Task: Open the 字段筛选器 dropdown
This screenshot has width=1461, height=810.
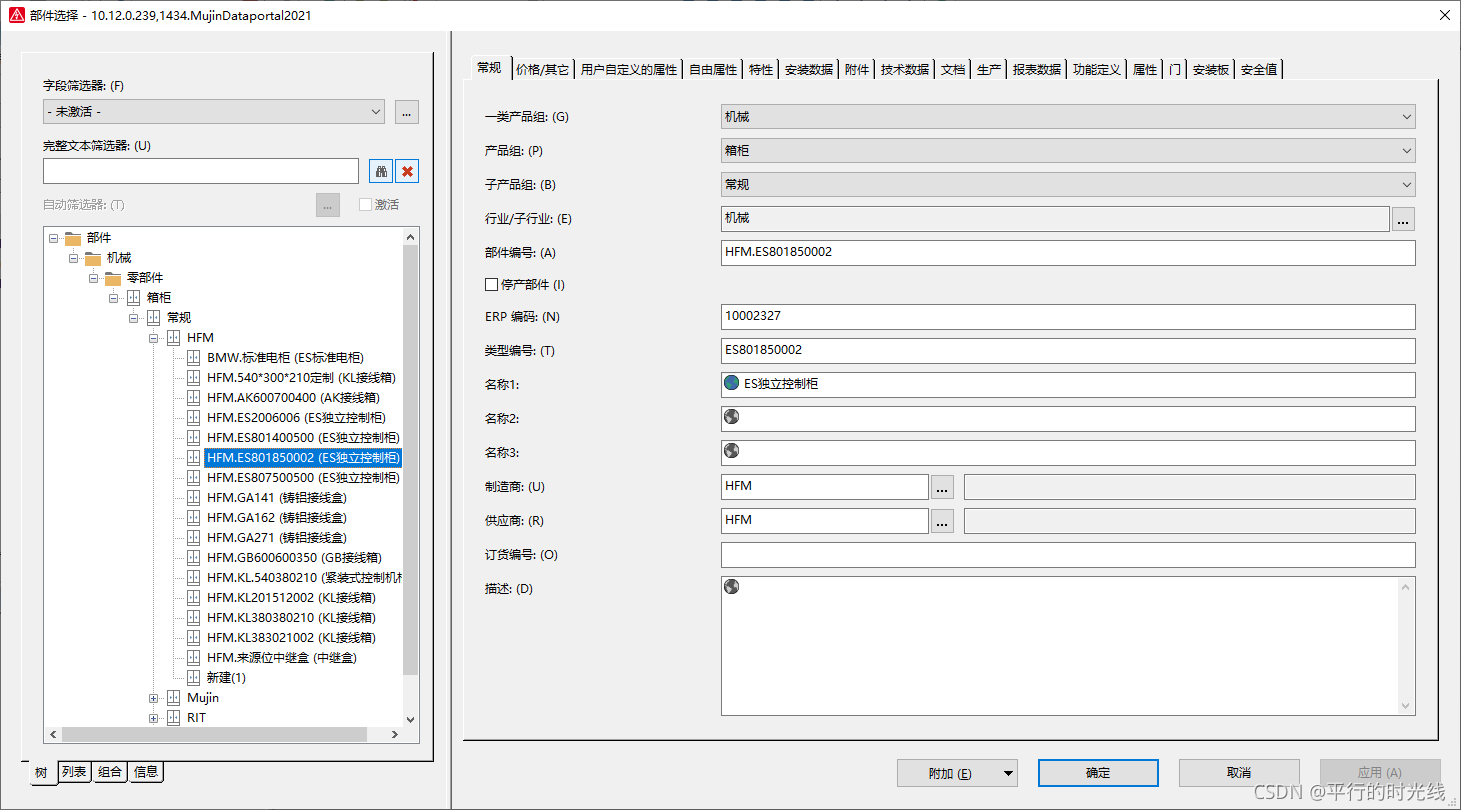Action: coord(376,112)
